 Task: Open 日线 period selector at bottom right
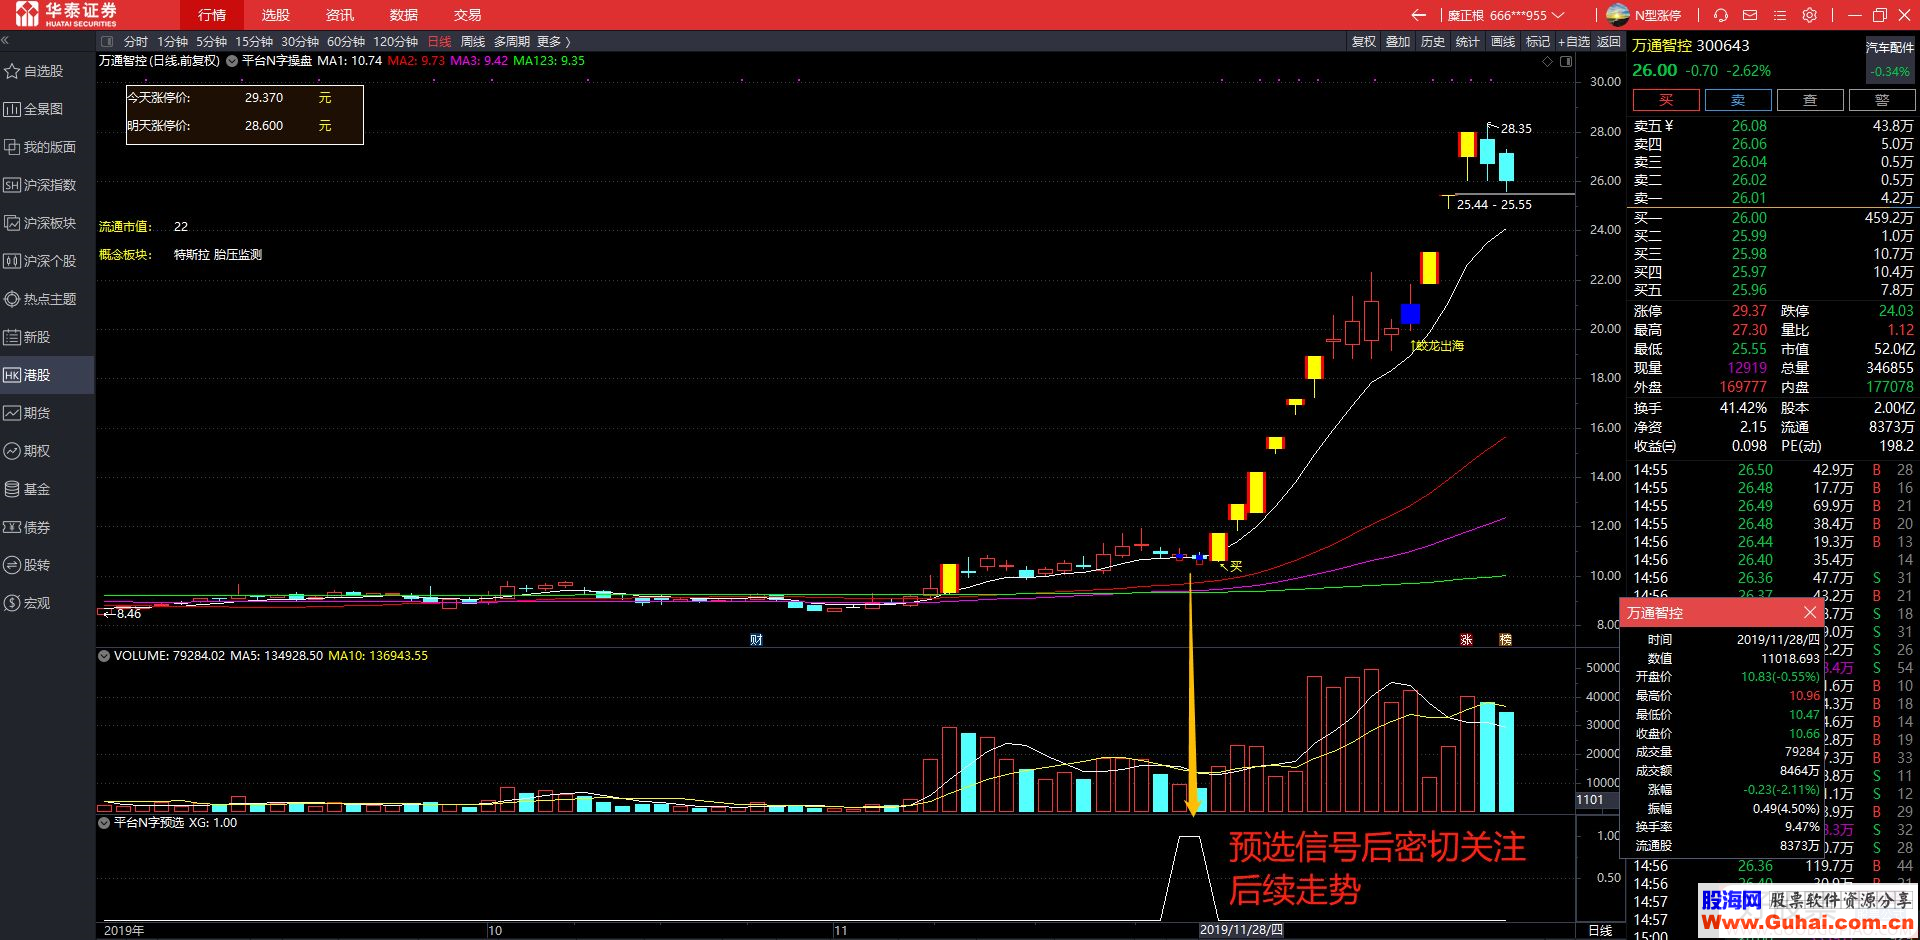point(1600,930)
